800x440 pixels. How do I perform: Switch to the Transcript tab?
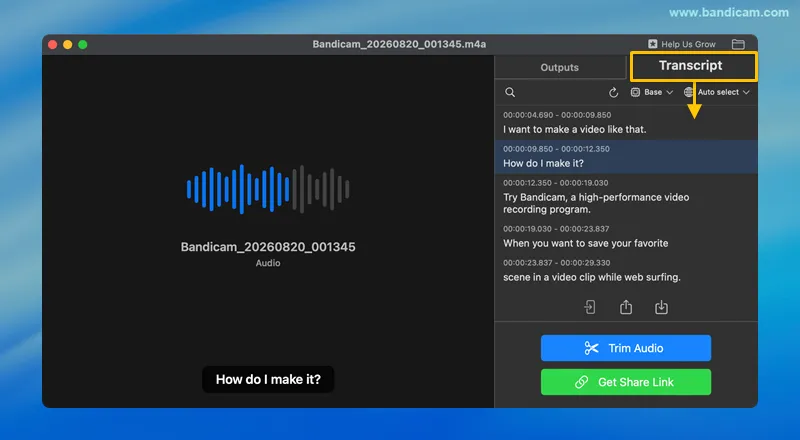tap(693, 66)
